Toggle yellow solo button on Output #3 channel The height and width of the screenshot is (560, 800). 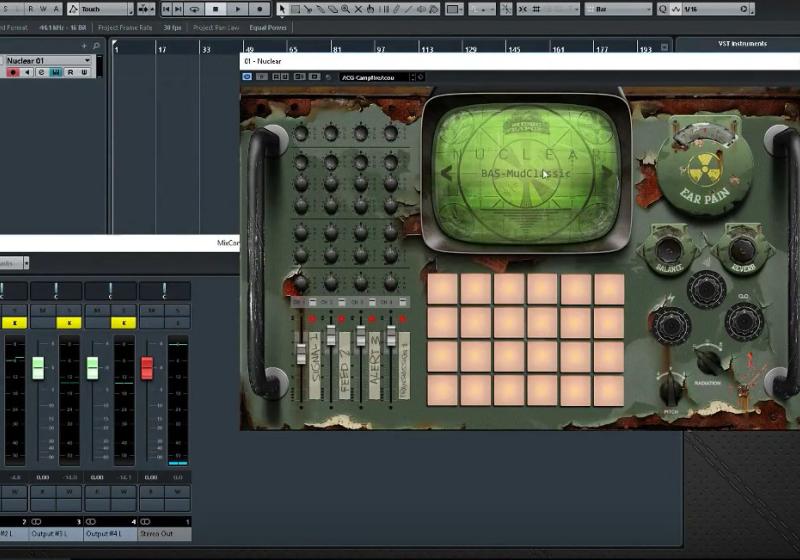click(x=70, y=323)
